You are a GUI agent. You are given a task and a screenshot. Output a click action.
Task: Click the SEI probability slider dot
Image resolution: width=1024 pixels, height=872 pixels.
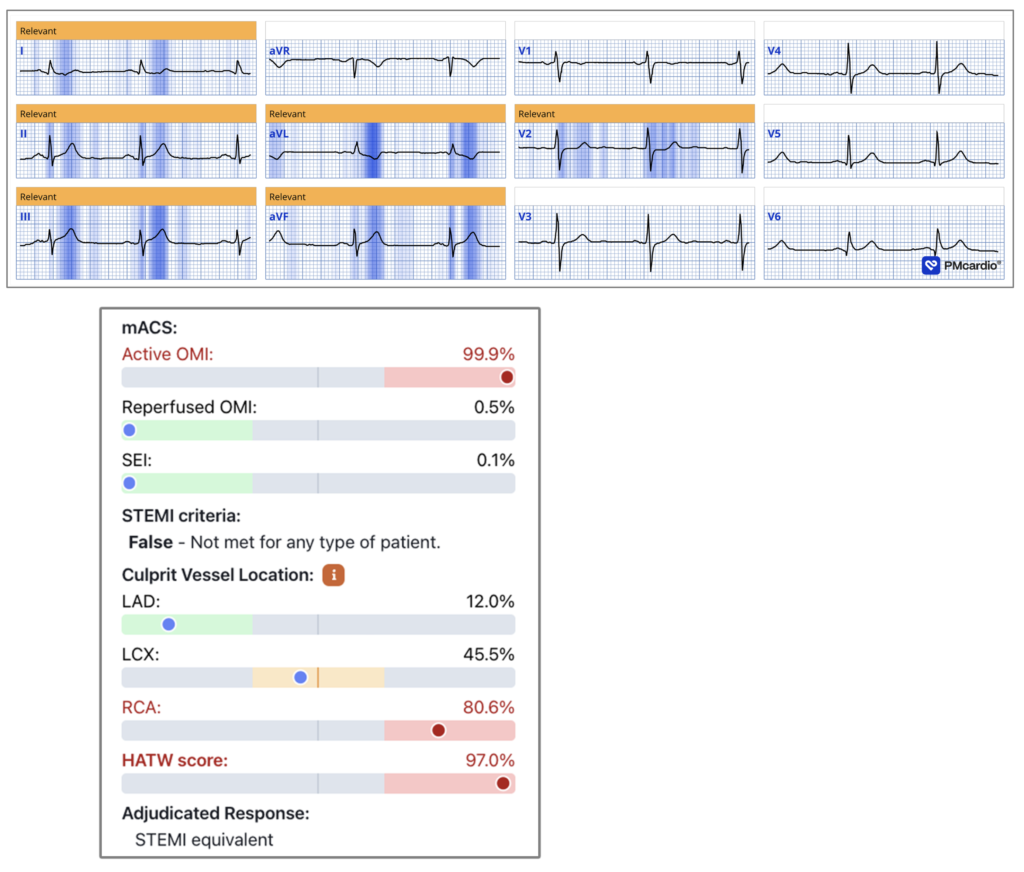click(x=129, y=484)
